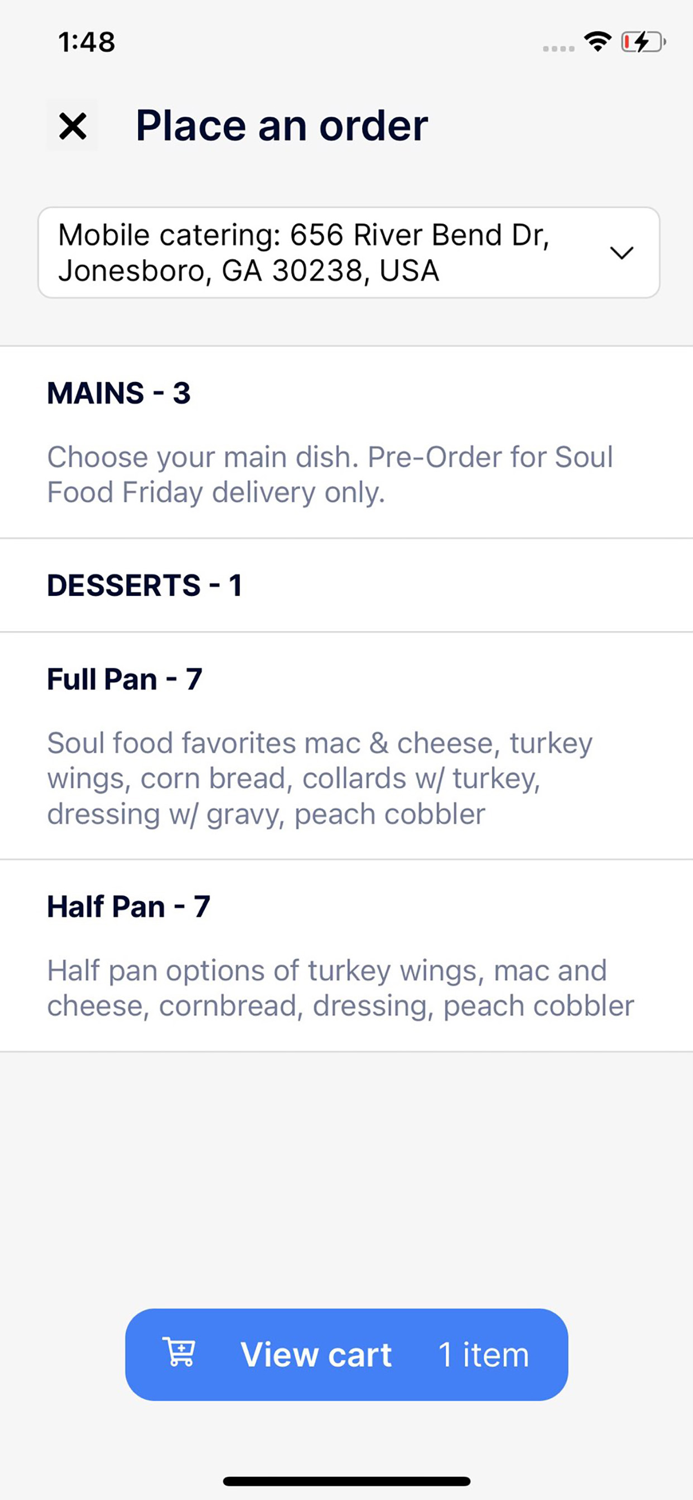Tap the 1 item label in cart button

pos(484,1355)
